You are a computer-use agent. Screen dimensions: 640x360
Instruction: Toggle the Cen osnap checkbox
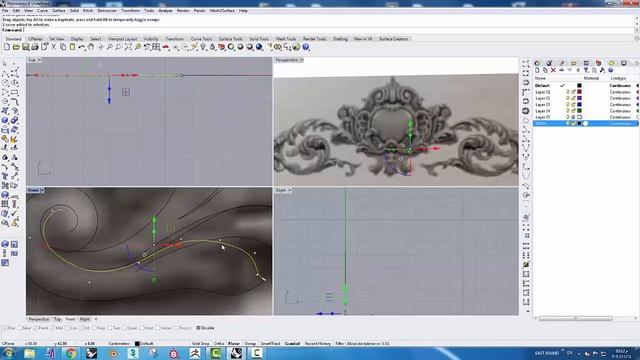coord(67,328)
